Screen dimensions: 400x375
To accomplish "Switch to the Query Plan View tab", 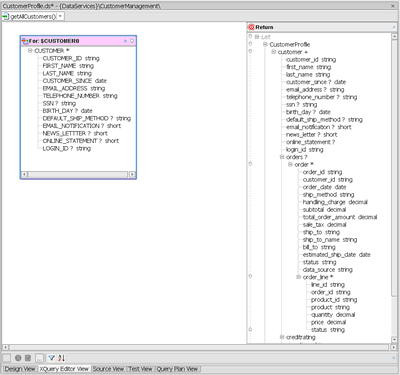I will click(178, 369).
